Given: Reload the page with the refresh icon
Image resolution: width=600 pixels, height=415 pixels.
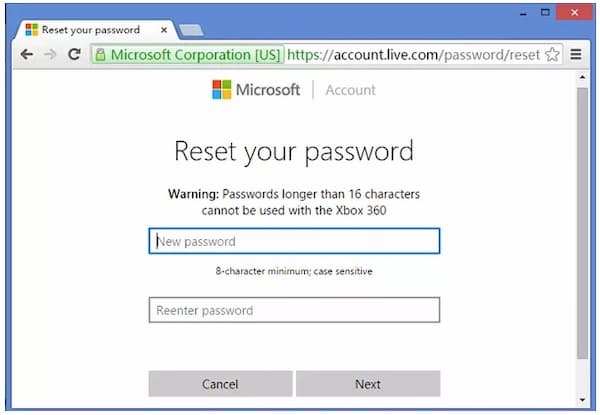Looking at the screenshot, I should (x=74, y=54).
